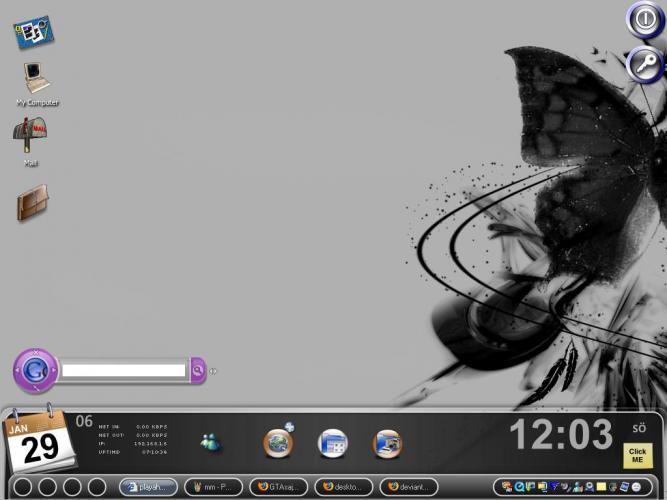Open the calendar widget showing Jan 29
This screenshot has width=667, height=500.
pos(40,443)
